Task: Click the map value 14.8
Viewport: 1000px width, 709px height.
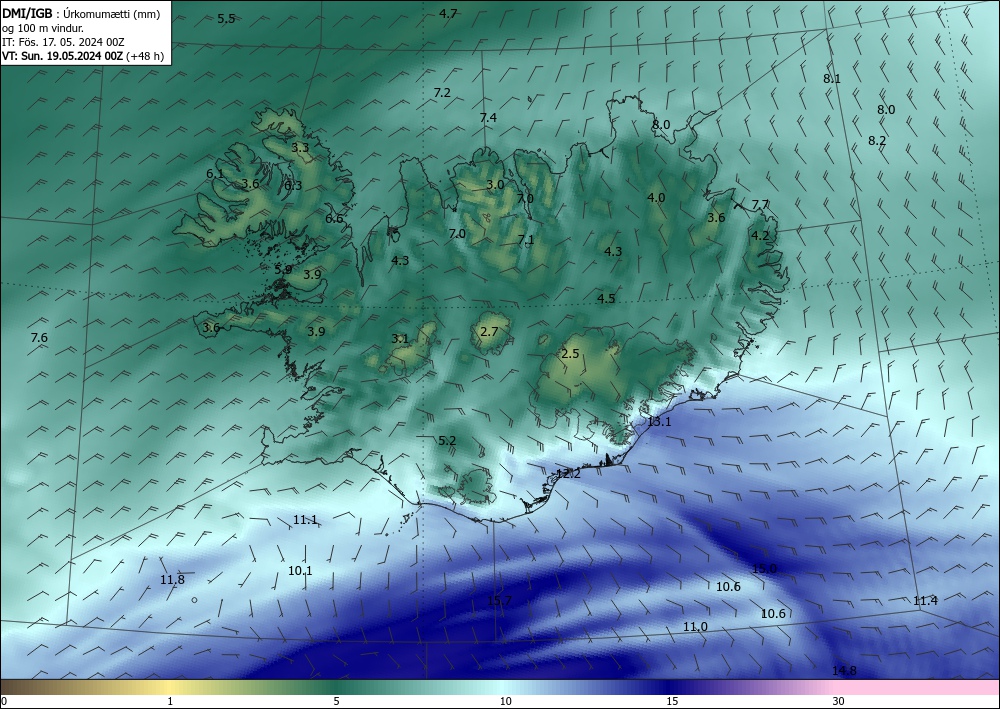Action: [x=844, y=670]
